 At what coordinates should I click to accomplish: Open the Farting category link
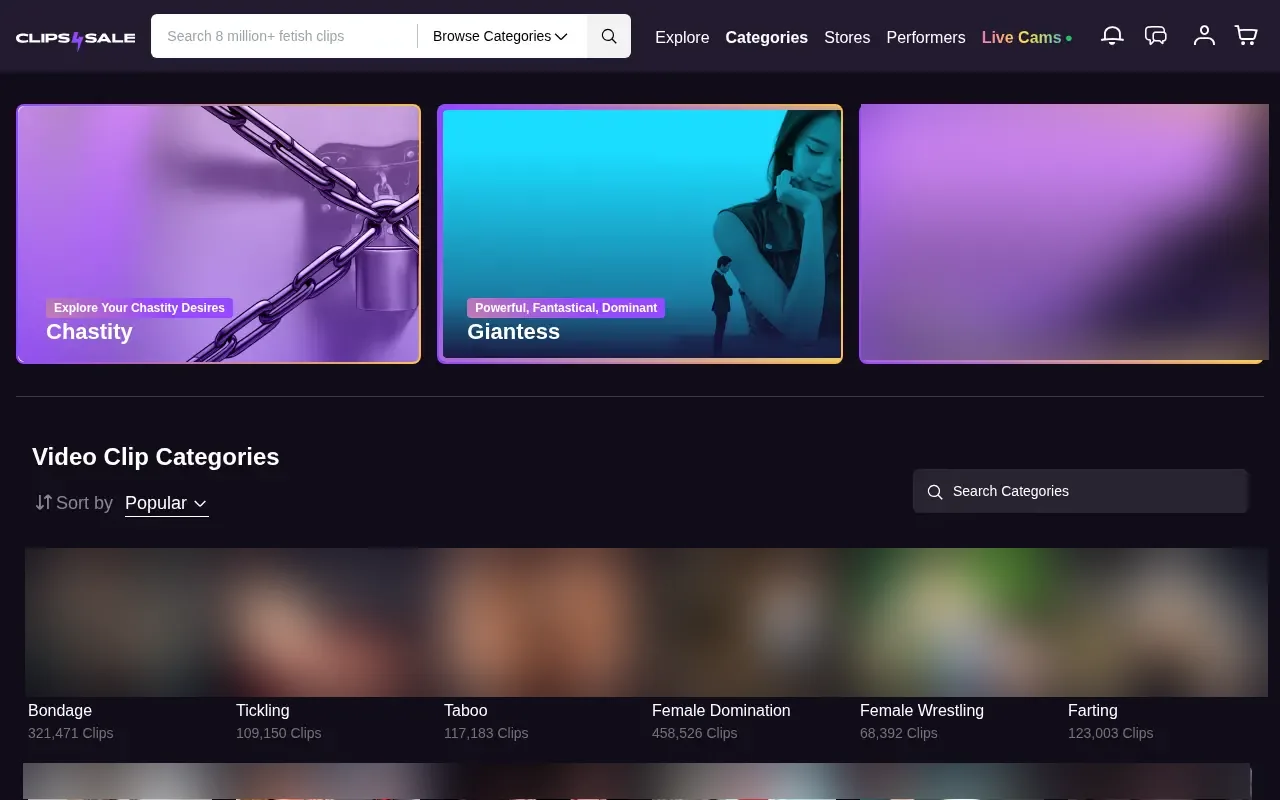pyautogui.click(x=1093, y=710)
